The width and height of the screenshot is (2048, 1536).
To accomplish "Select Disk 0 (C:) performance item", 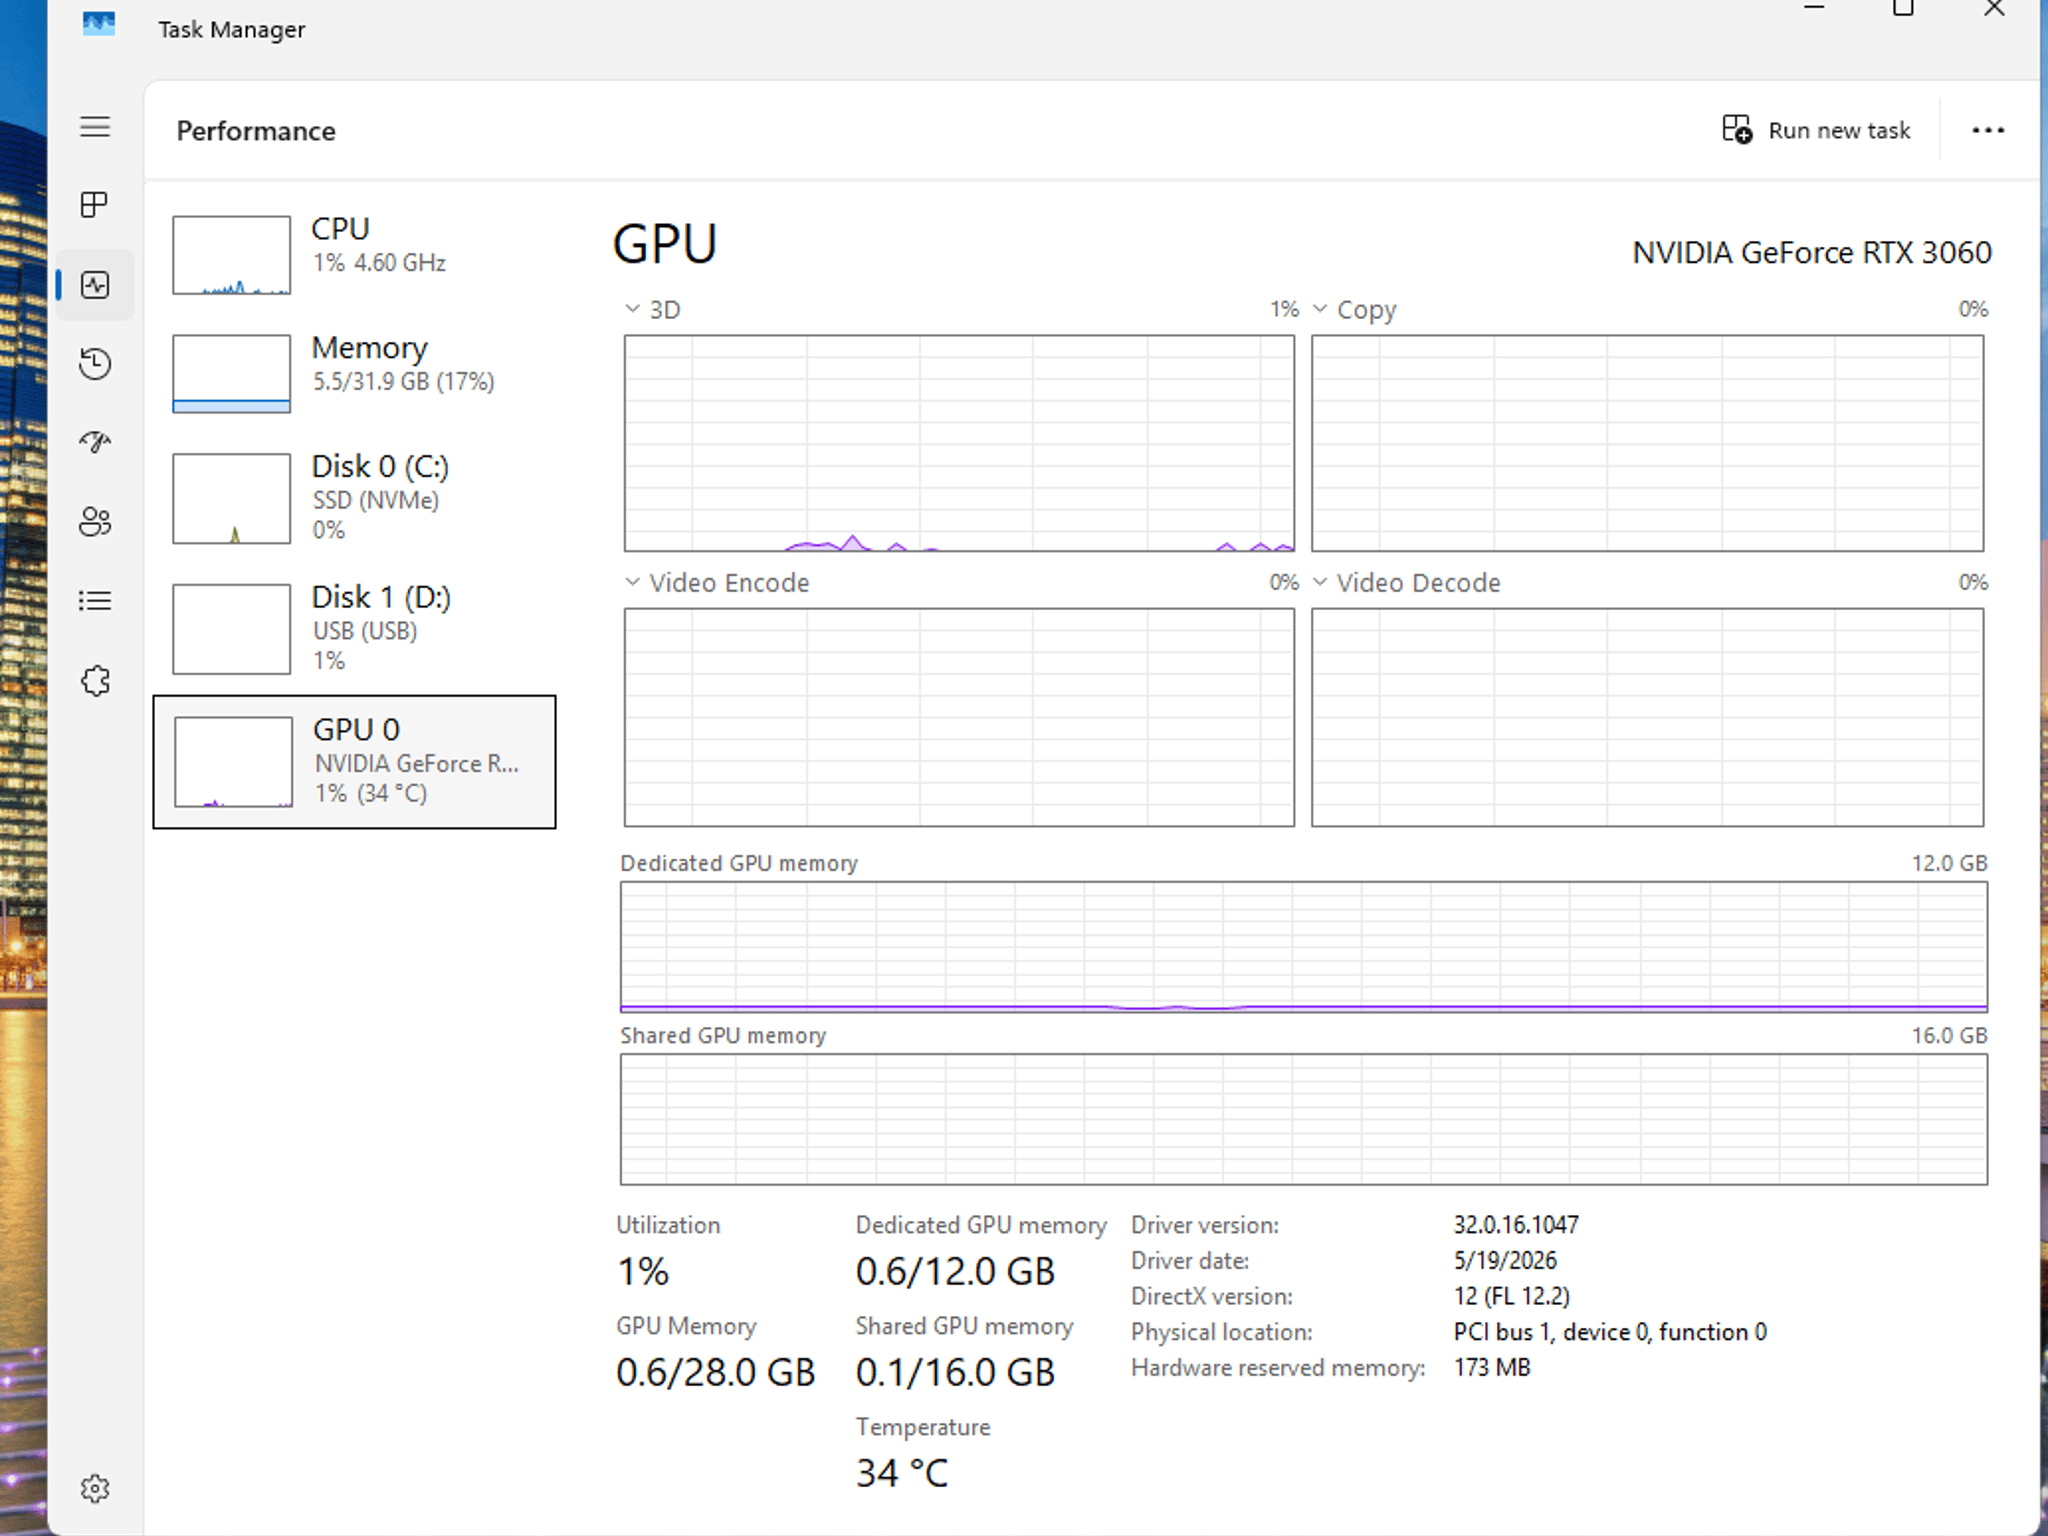I will [355, 498].
